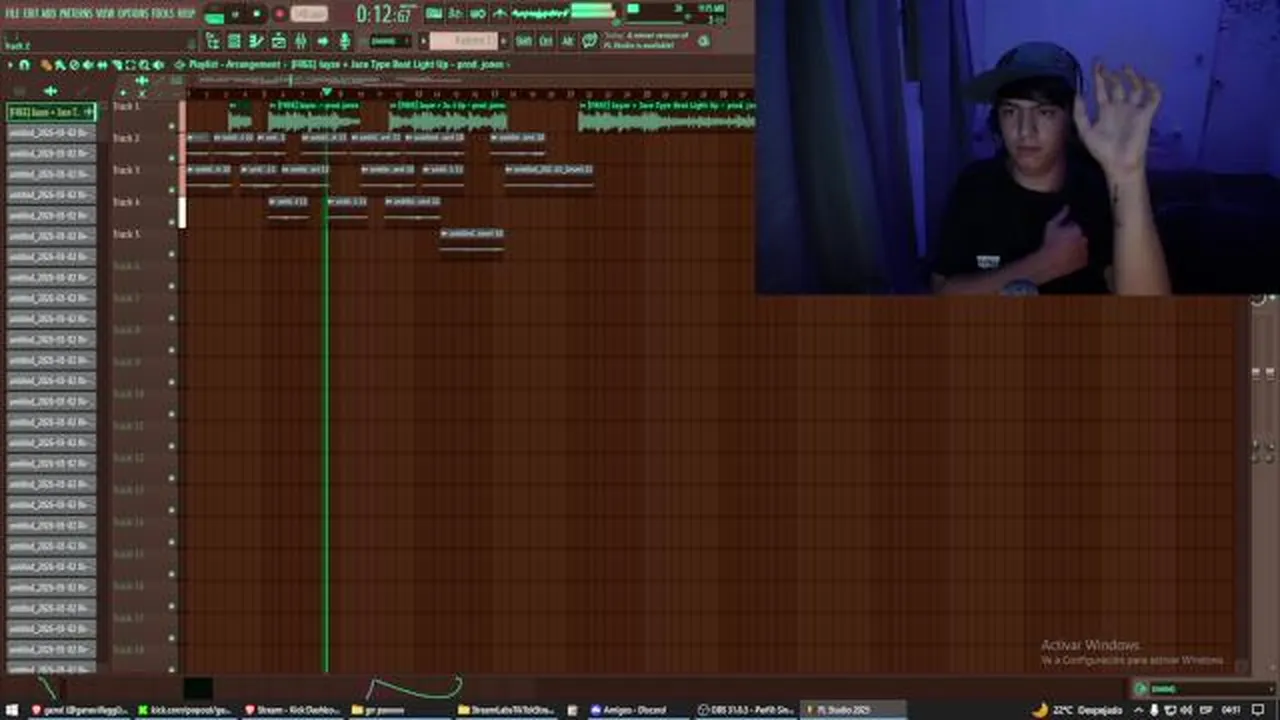Click the microphone recording icon
The width and height of the screenshot is (1280, 720).
coord(344,41)
